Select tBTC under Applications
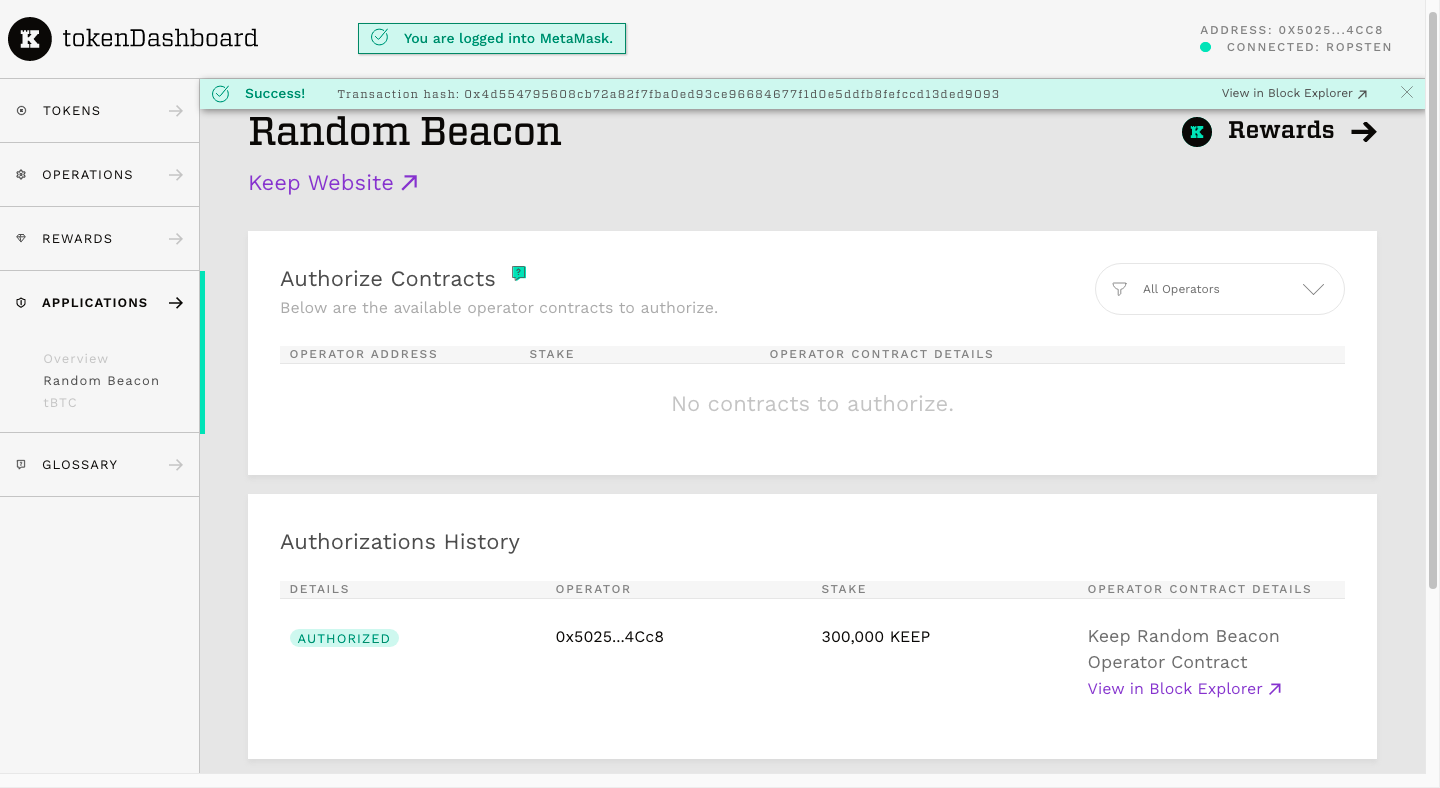Image resolution: width=1440 pixels, height=788 pixels. pyautogui.click(x=60, y=403)
